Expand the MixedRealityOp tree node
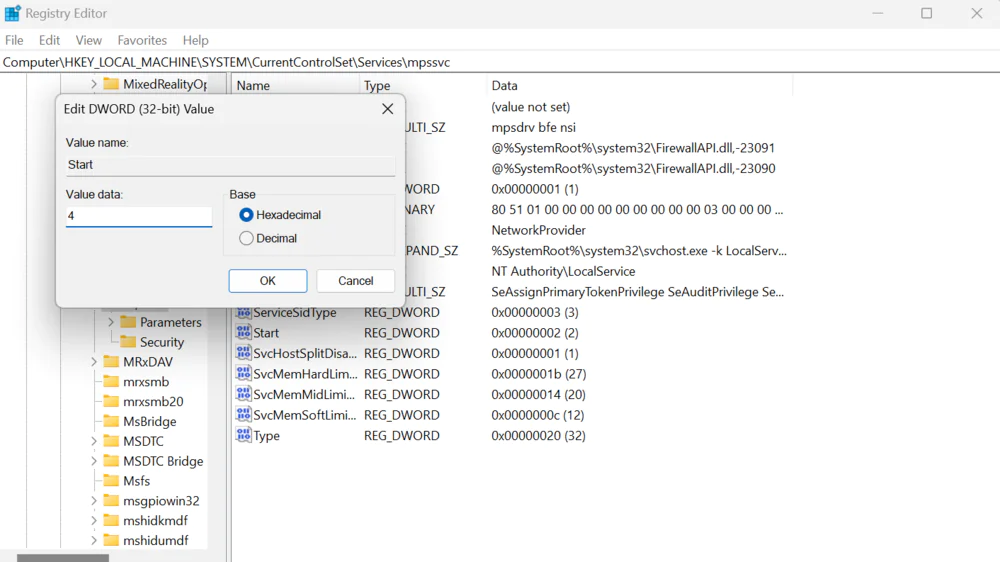 (94, 84)
